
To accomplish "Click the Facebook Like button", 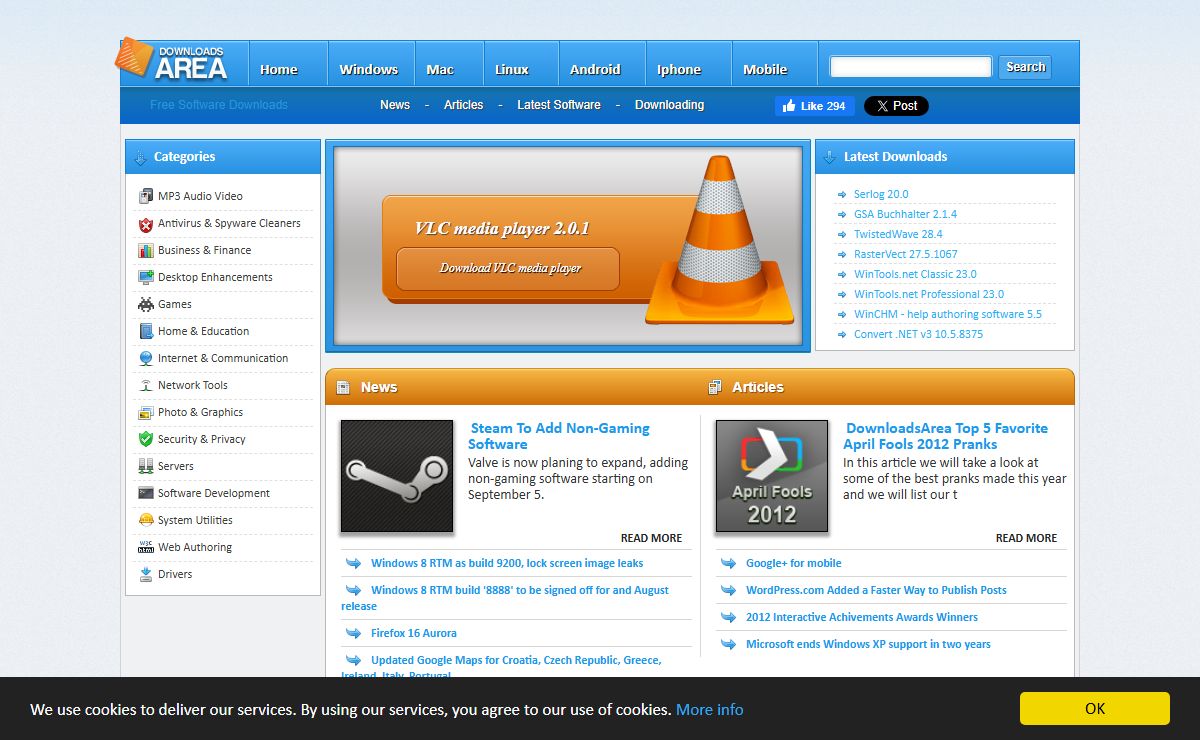I will tap(815, 106).
